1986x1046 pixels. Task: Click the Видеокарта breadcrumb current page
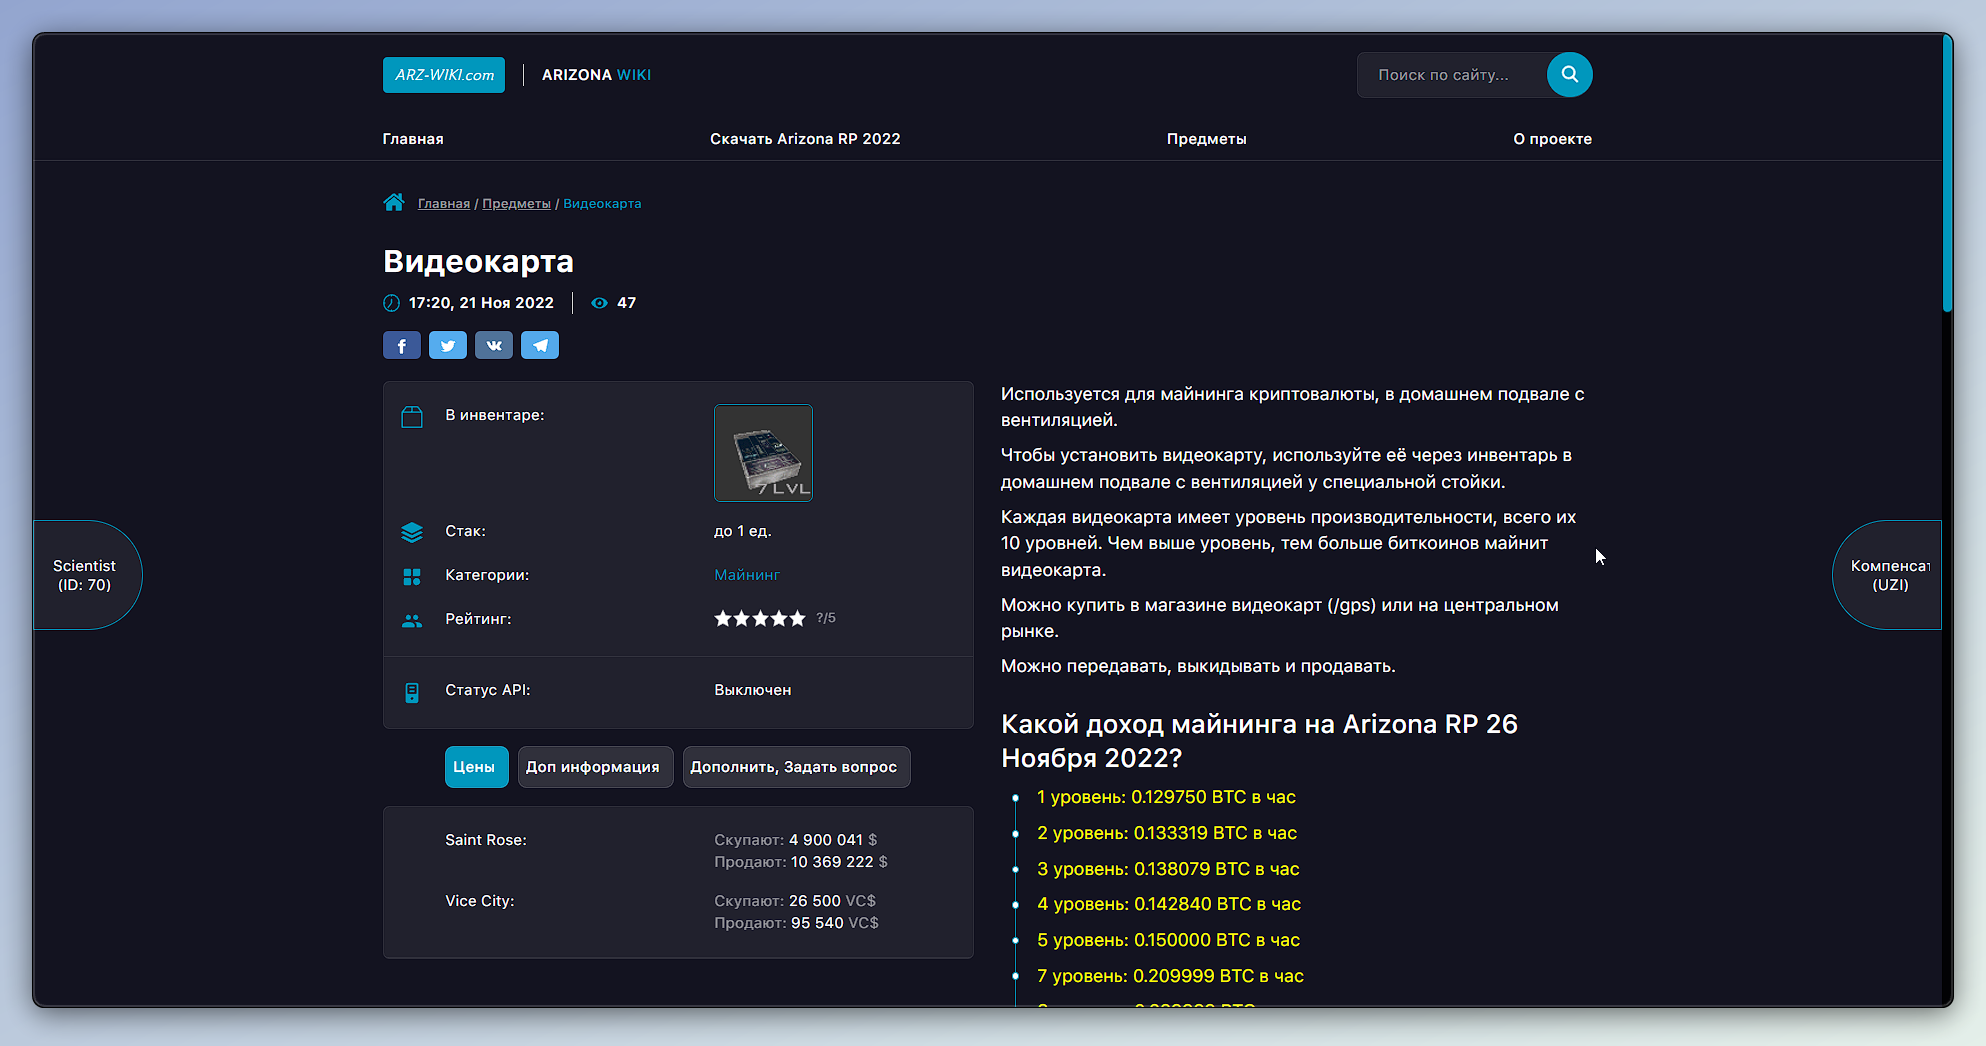[x=602, y=204]
